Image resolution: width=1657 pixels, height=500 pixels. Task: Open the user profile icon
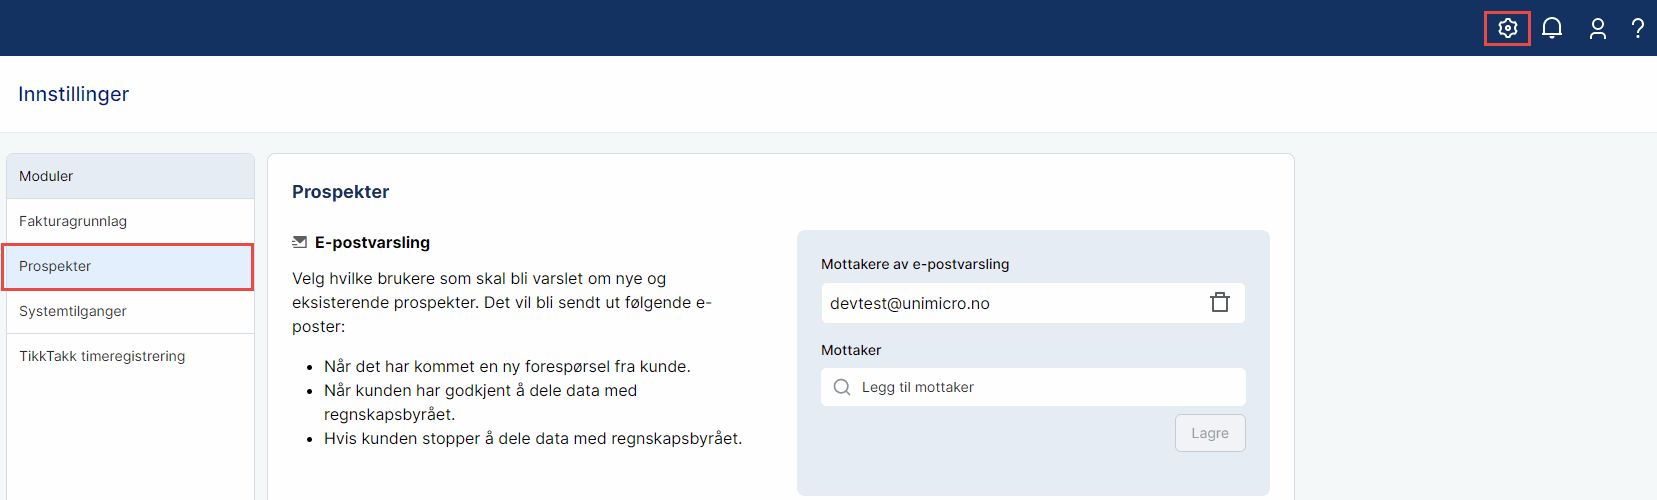pos(1598,28)
